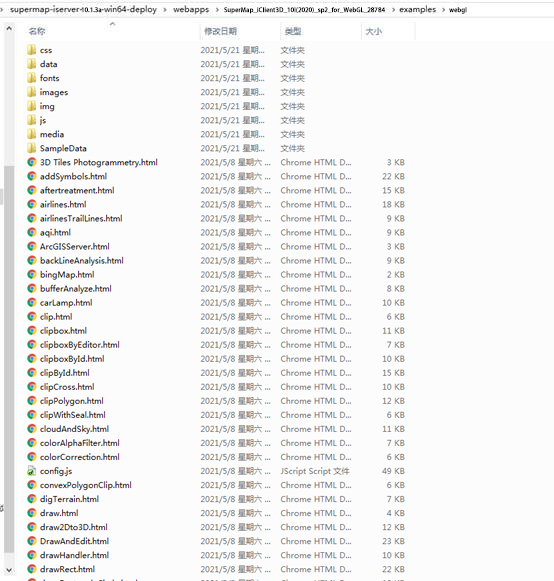
Task: Click the config.js script file icon
Action: coord(32,471)
